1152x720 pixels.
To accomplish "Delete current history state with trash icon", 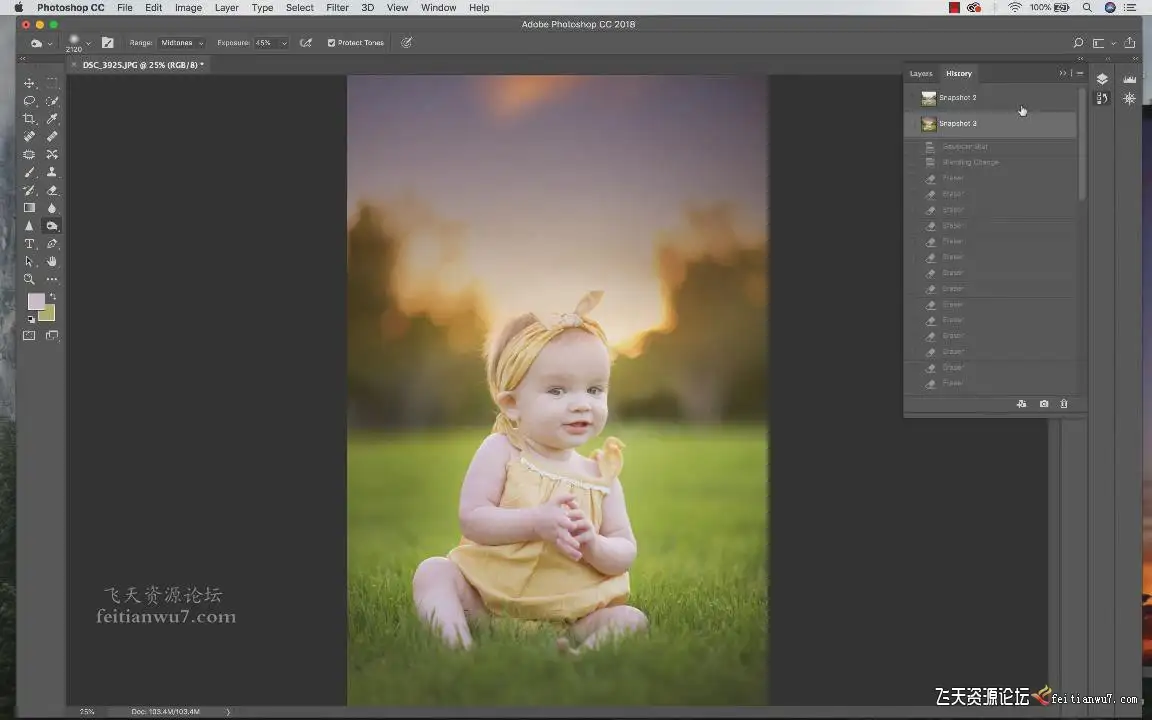I will coord(1064,404).
